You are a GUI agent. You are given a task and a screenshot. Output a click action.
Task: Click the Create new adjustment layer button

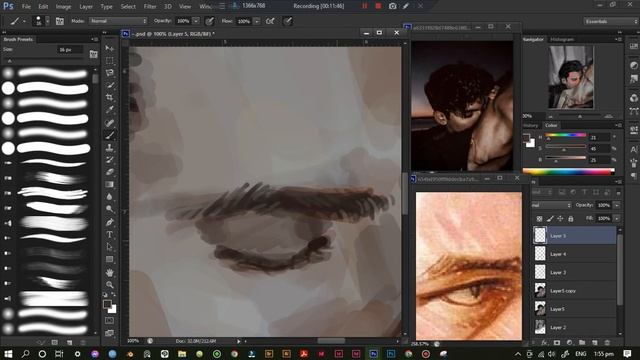click(569, 342)
